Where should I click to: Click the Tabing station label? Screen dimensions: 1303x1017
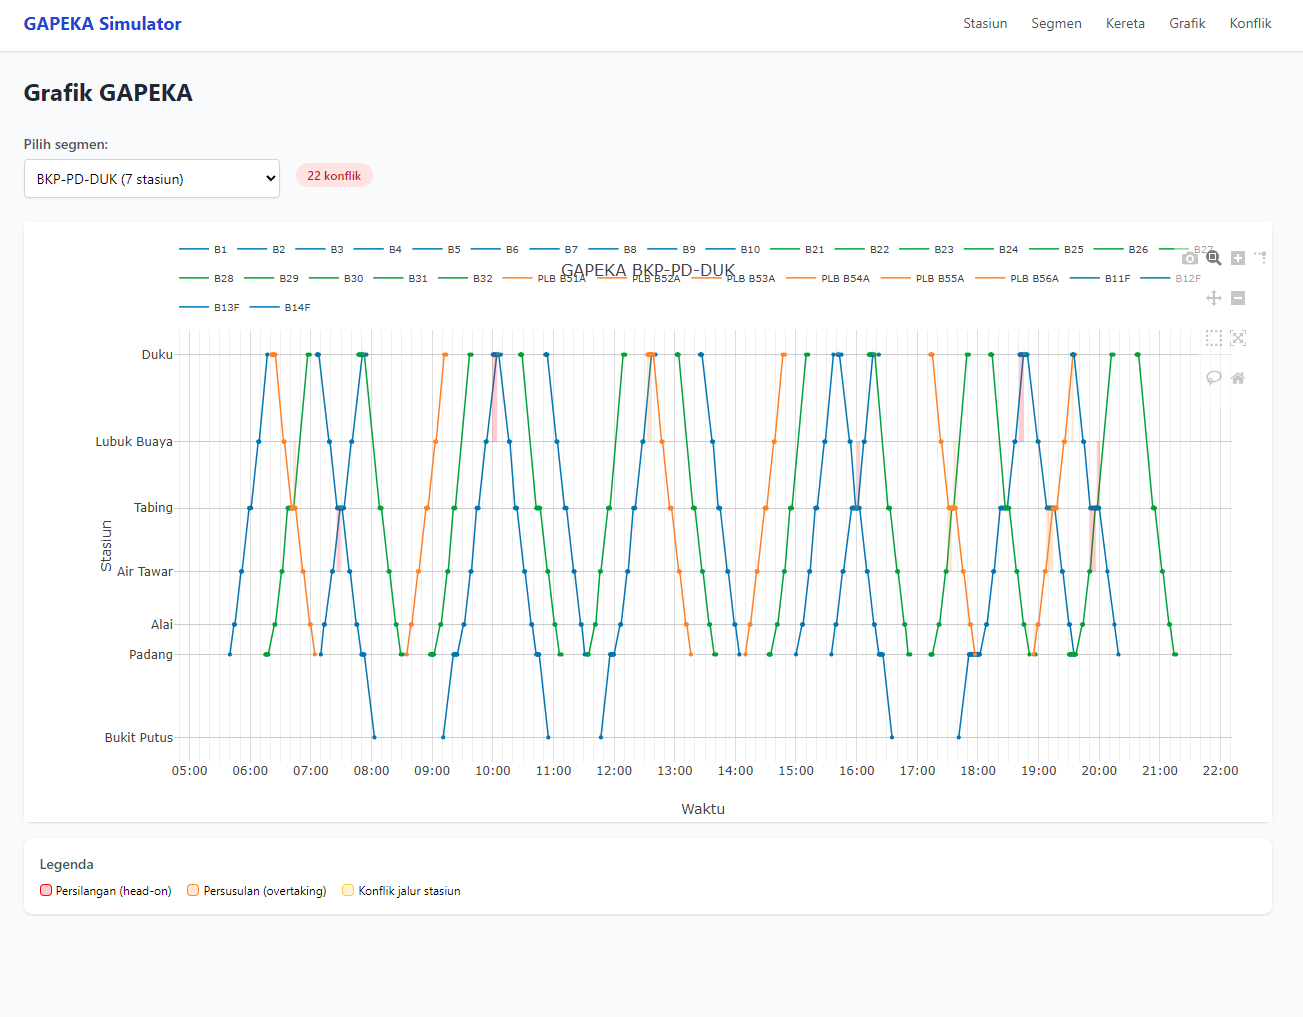click(153, 507)
